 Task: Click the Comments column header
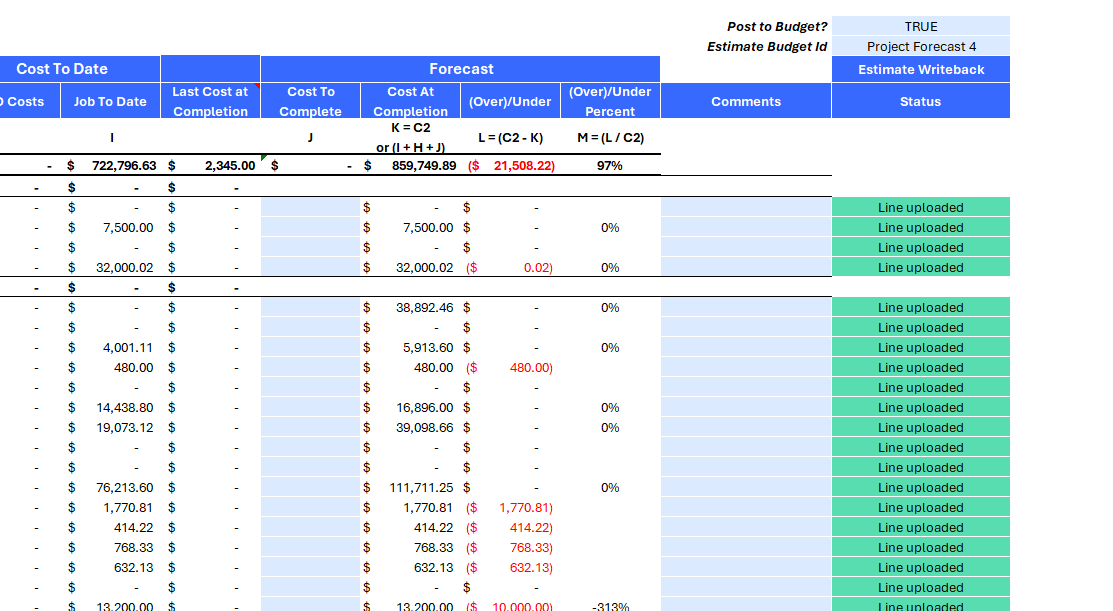746,101
